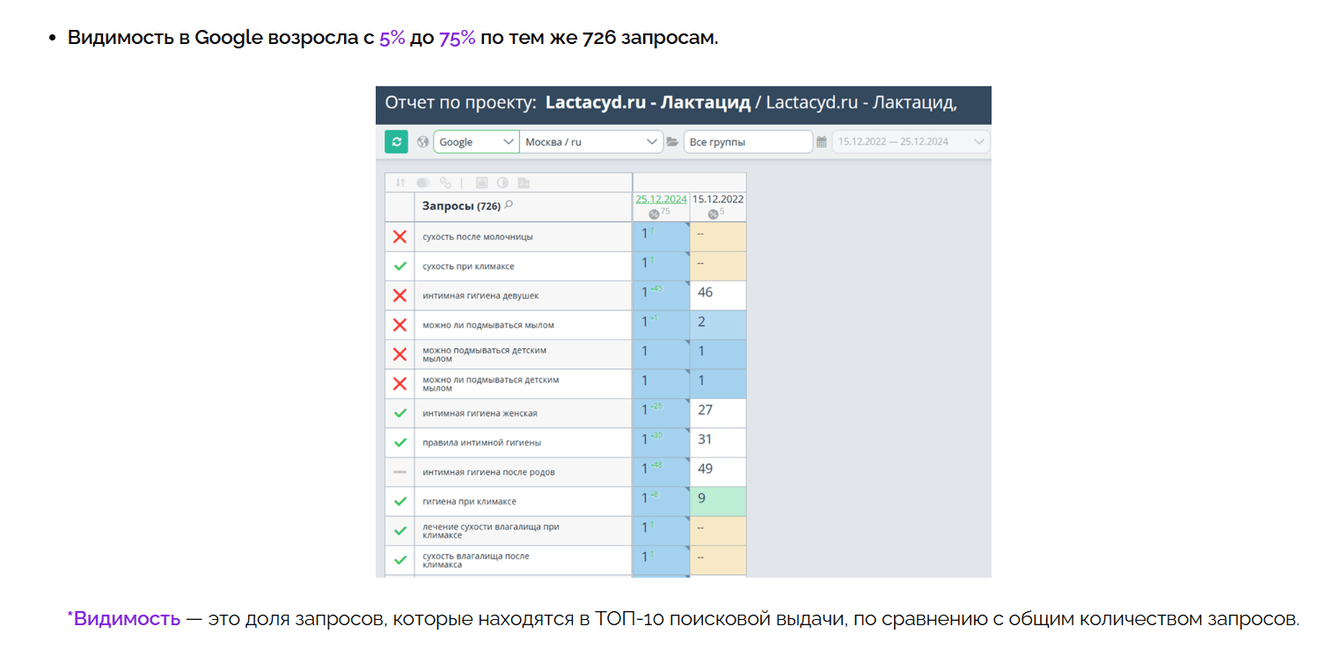Click the search magnifier next to Запросы (726)
This screenshot has width=1340, height=663.
(509, 205)
